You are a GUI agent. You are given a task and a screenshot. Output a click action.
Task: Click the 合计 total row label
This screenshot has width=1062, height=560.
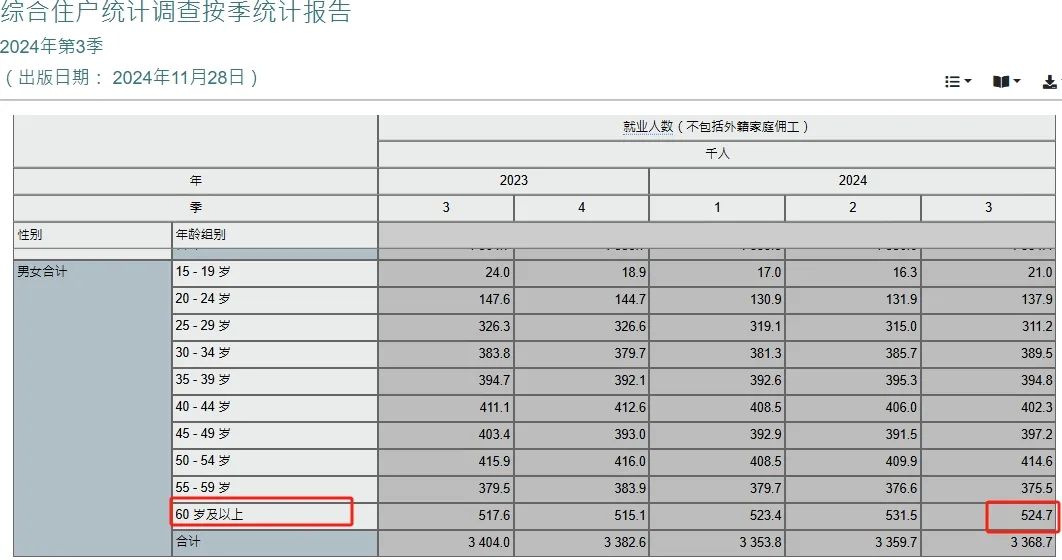[190, 542]
